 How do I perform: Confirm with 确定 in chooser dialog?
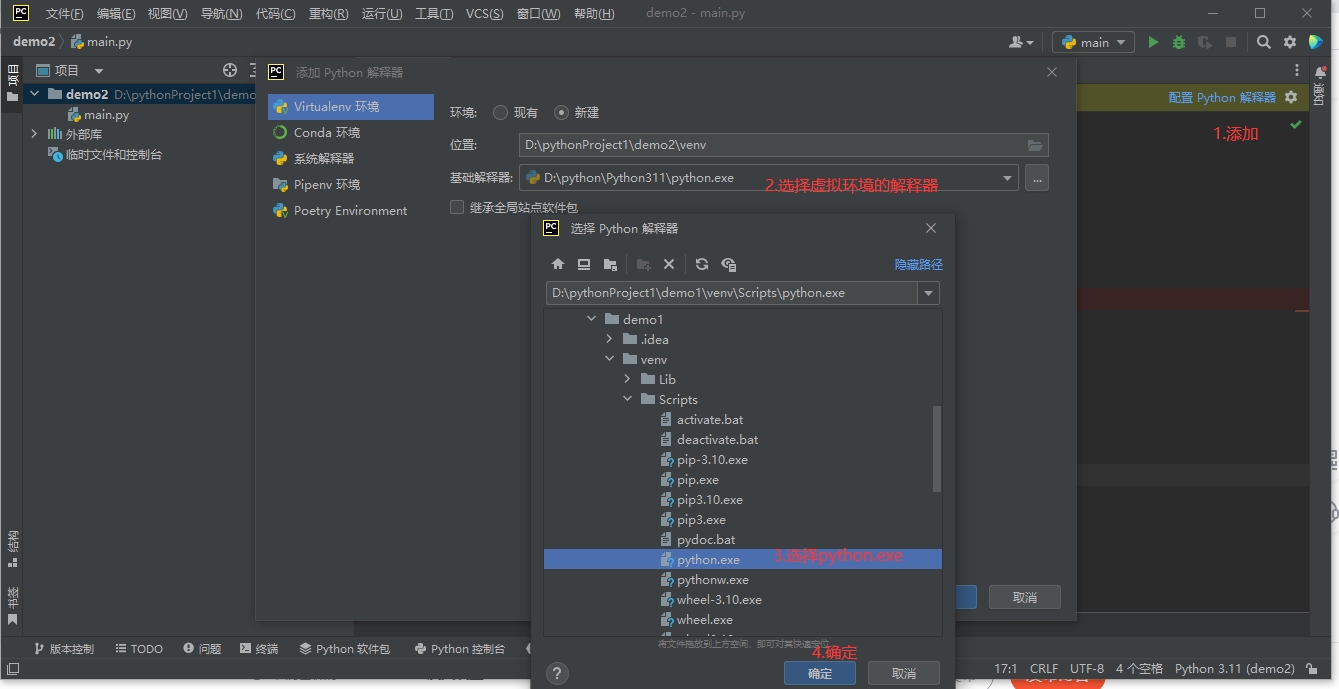click(820, 673)
